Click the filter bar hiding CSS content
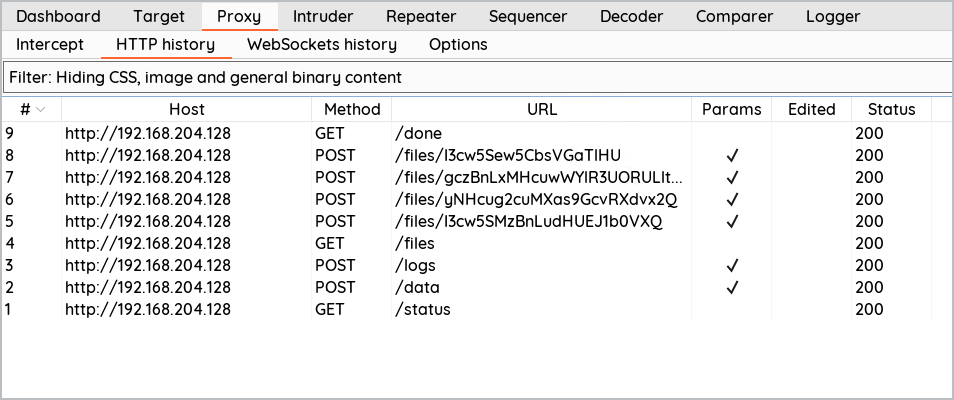Screen dimensions: 954x400 tap(477, 77)
